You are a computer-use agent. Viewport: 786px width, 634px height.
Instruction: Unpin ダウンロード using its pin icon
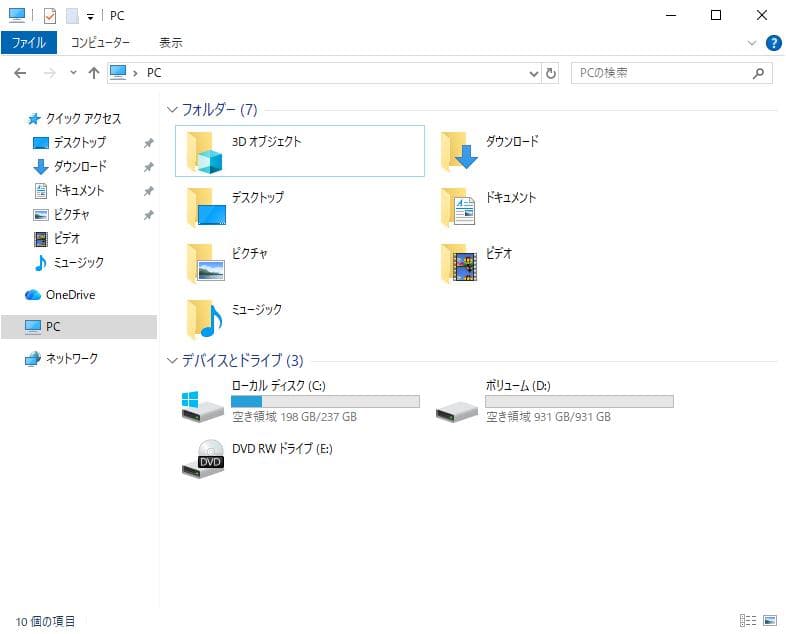(x=148, y=167)
